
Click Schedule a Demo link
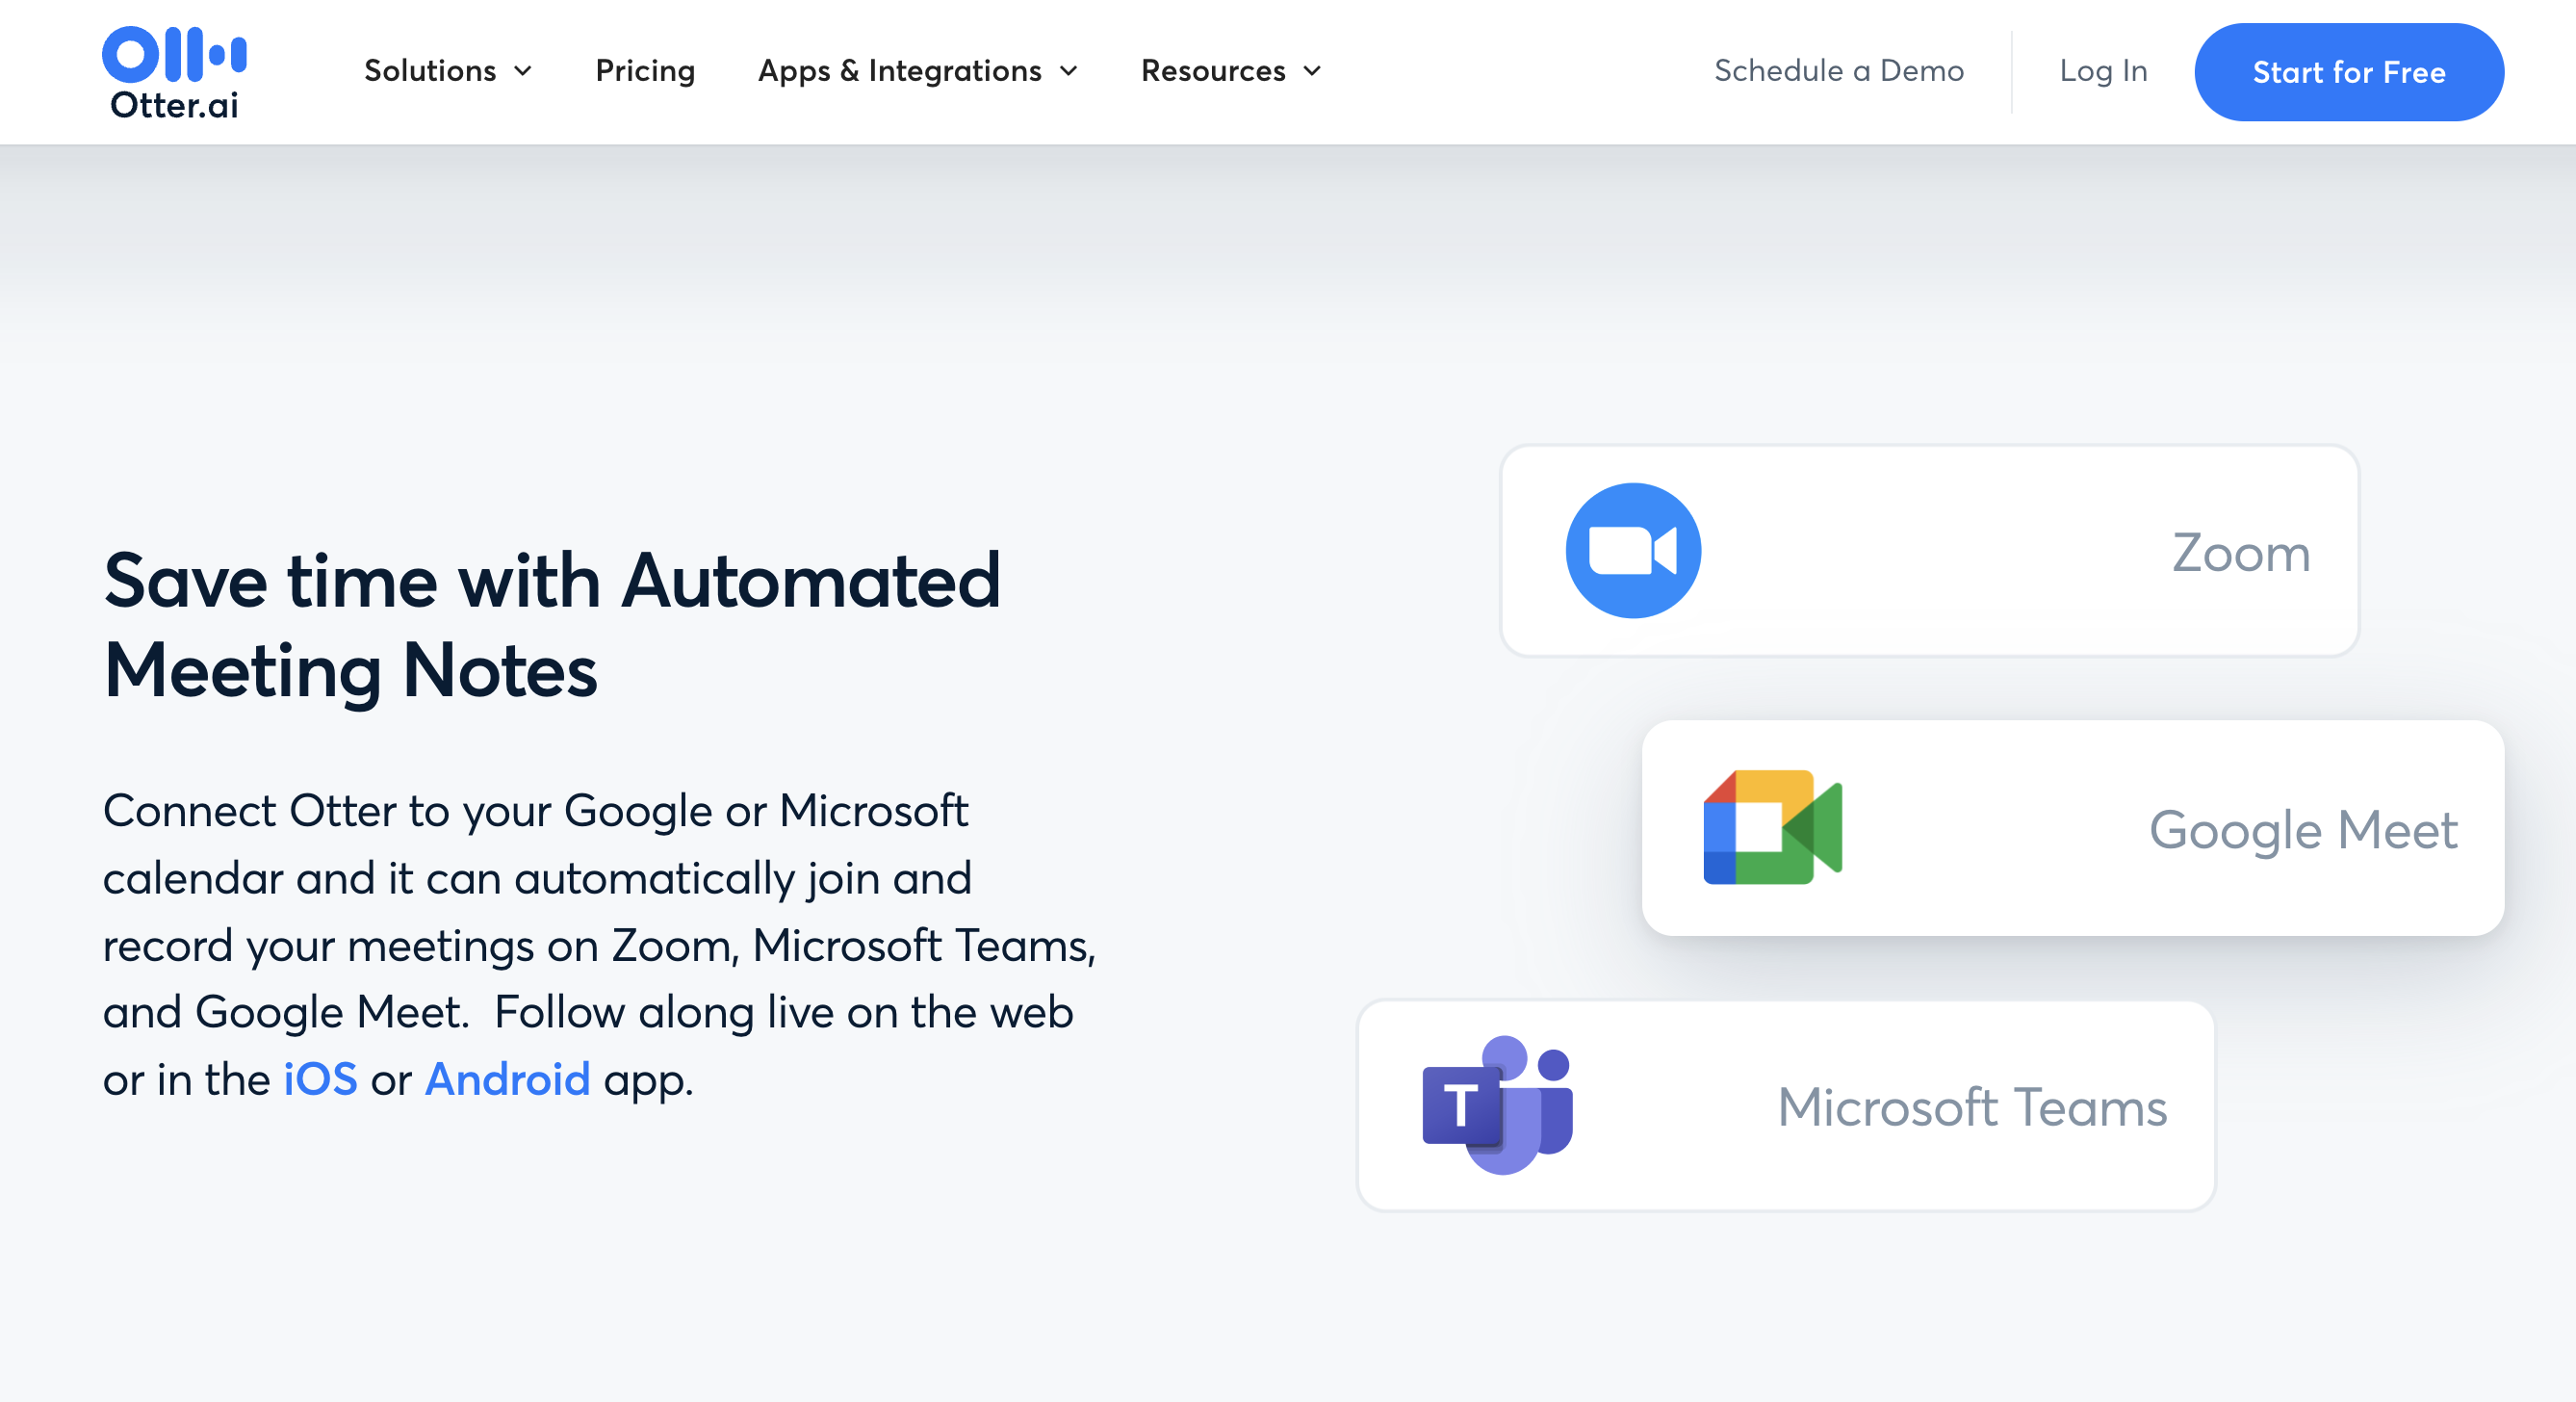pyautogui.click(x=1838, y=71)
